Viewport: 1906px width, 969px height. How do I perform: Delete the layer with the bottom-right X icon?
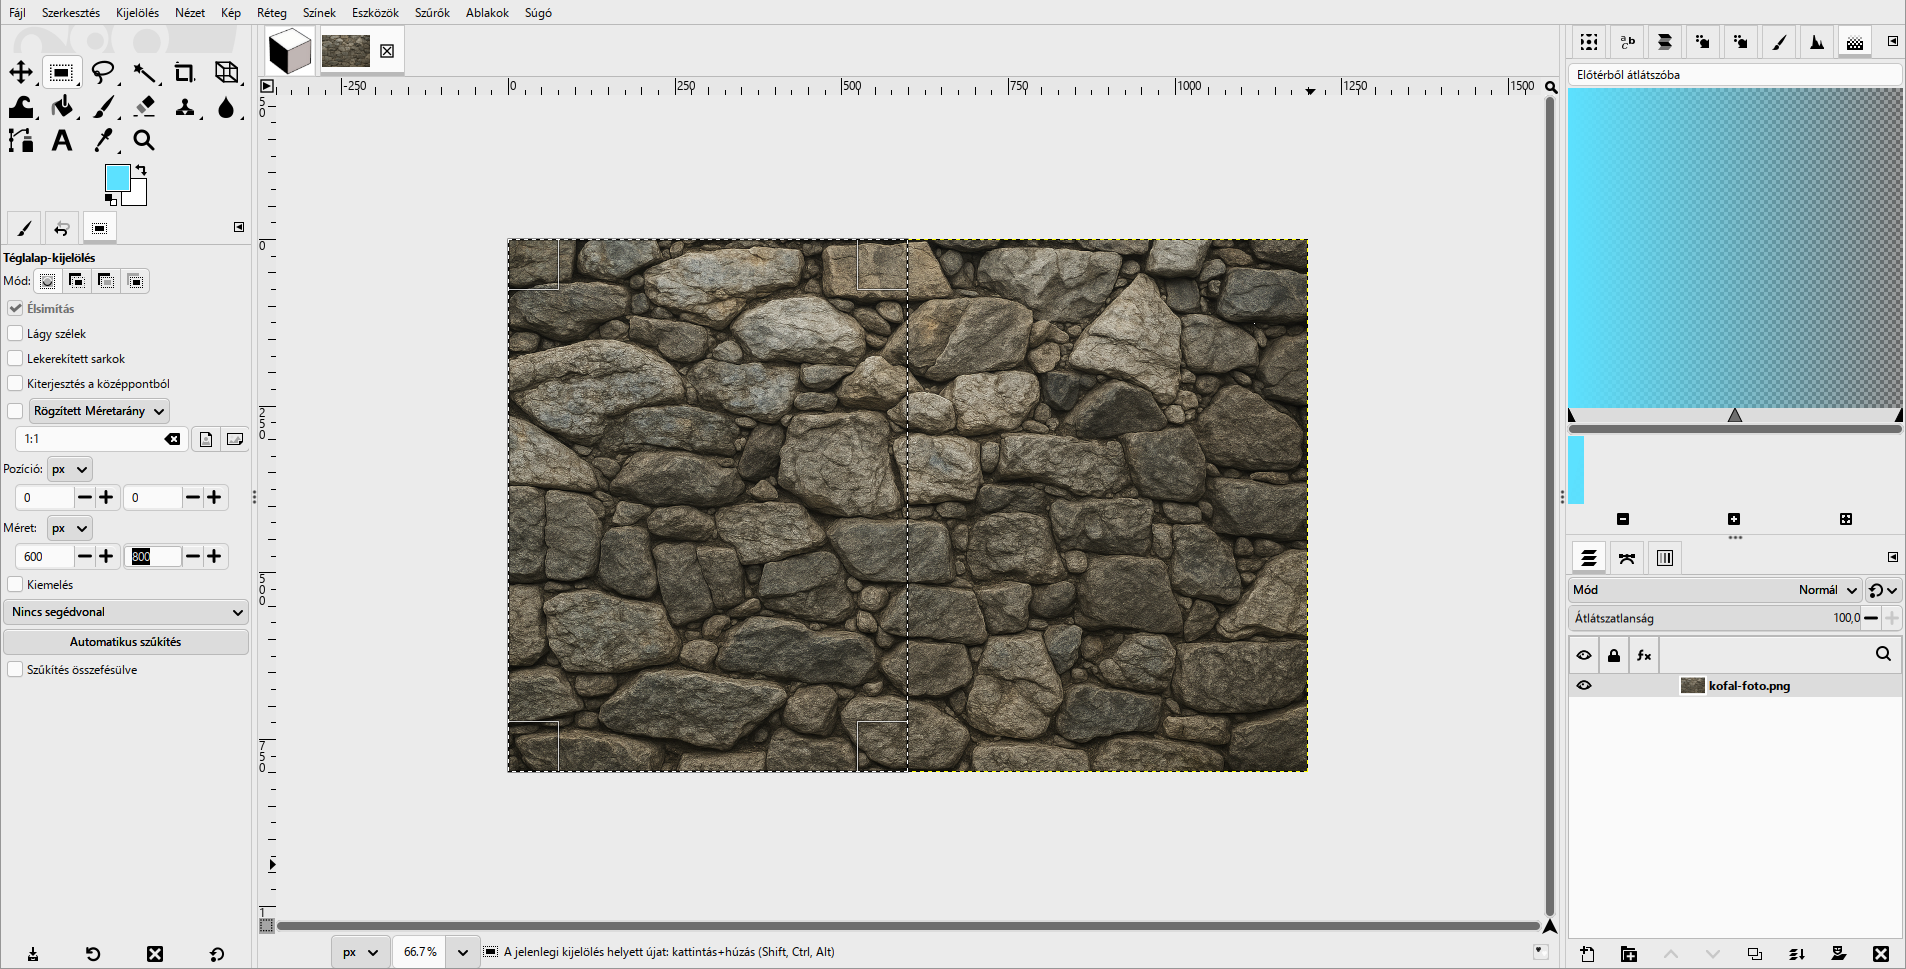1881,954
